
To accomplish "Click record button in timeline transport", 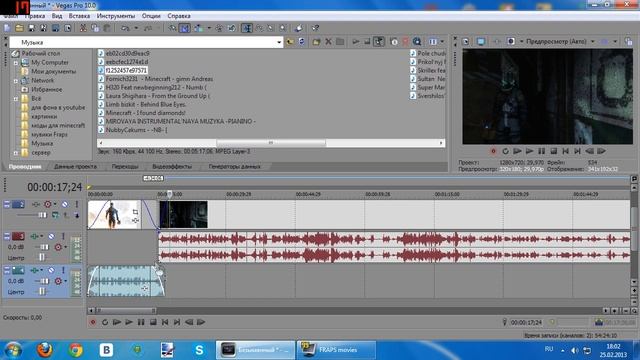I will [93, 322].
